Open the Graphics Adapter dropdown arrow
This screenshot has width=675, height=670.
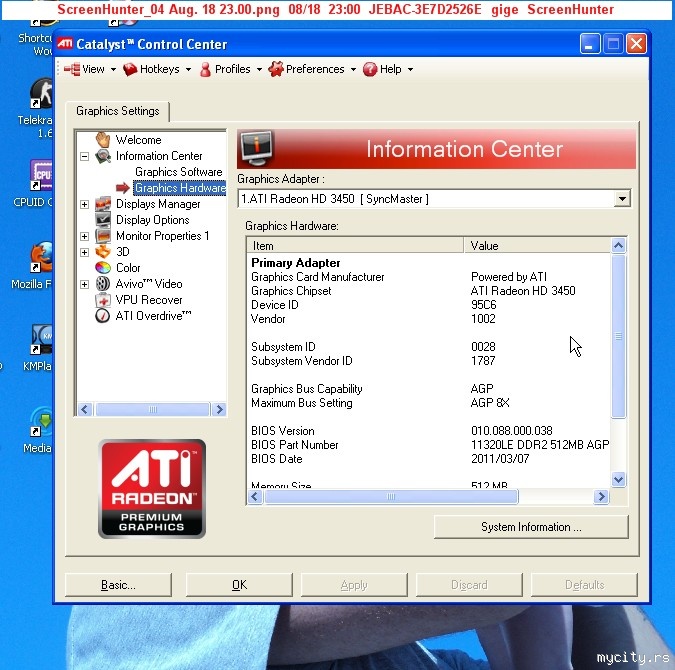(x=622, y=199)
